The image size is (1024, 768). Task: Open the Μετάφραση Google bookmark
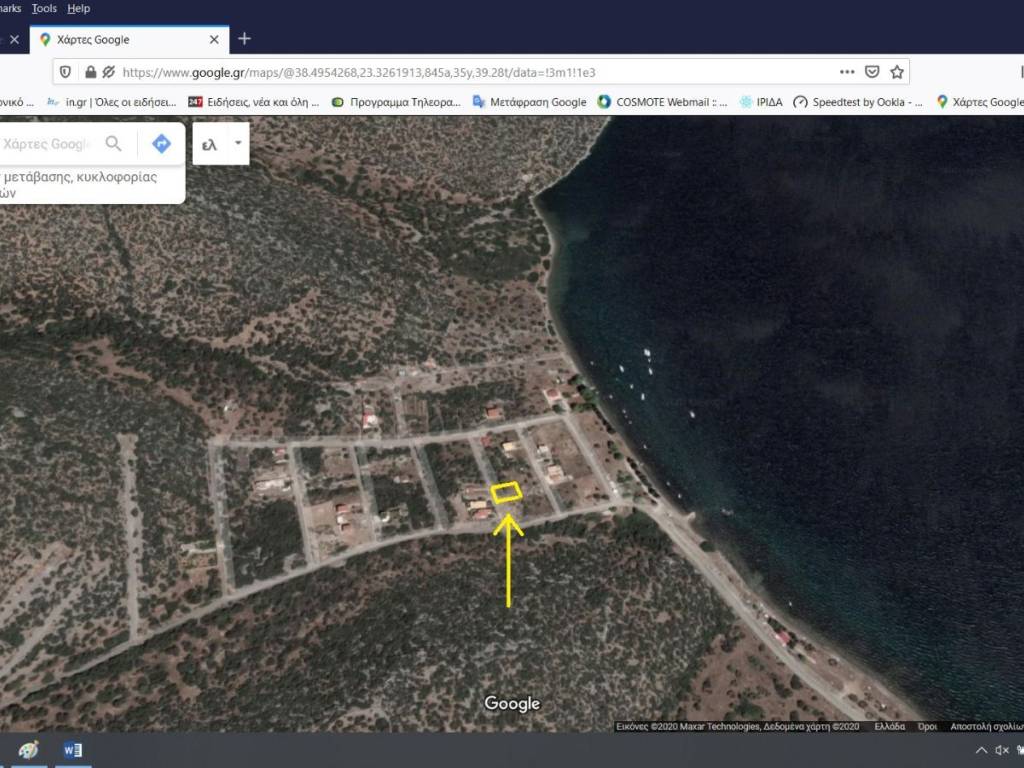tap(530, 102)
